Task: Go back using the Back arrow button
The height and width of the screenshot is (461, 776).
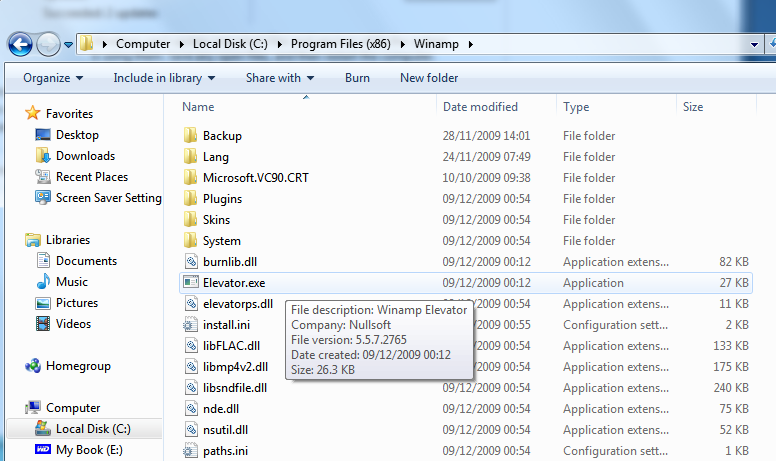Action: [x=20, y=45]
